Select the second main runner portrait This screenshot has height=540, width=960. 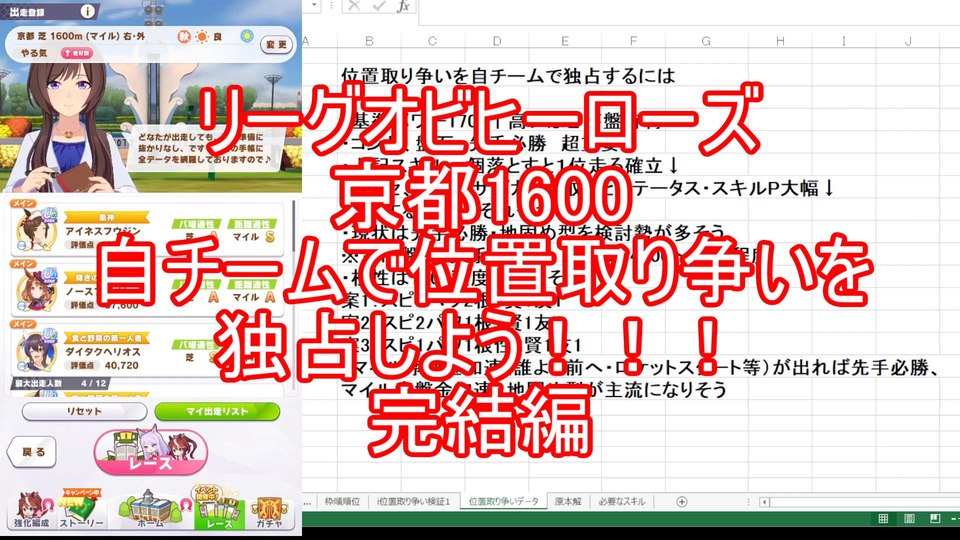click(x=36, y=289)
